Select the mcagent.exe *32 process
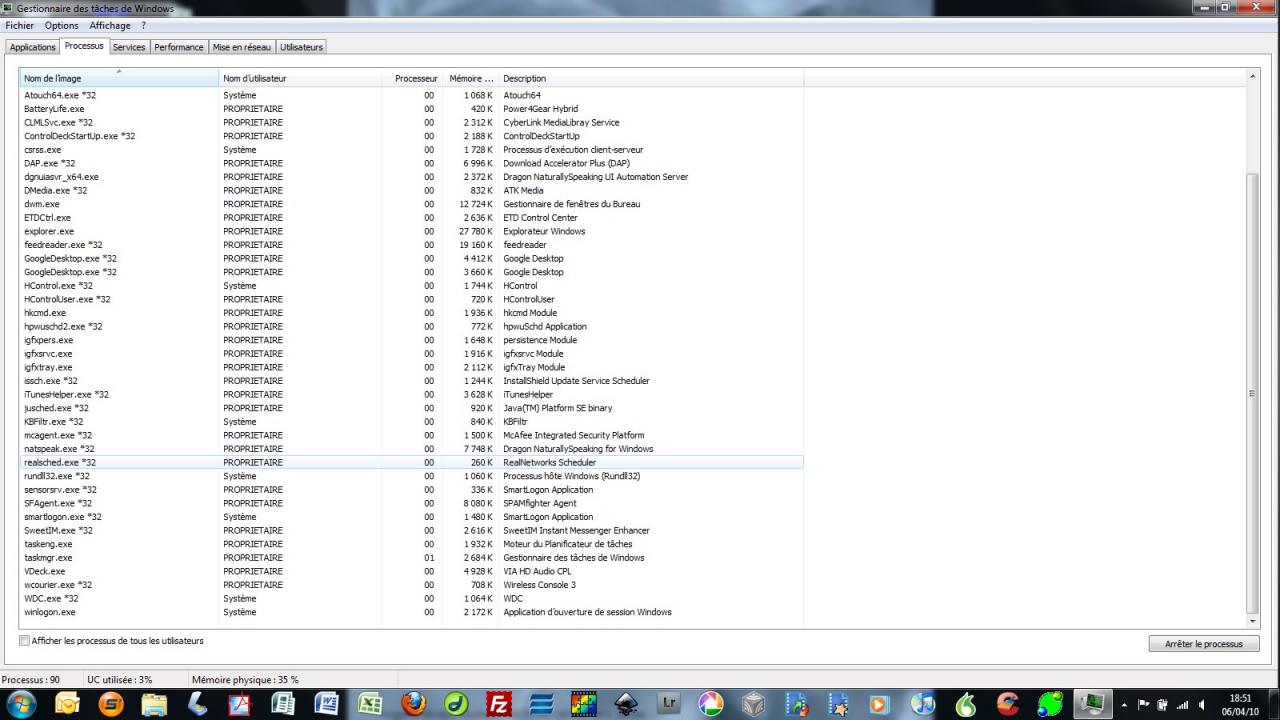 pos(412,435)
